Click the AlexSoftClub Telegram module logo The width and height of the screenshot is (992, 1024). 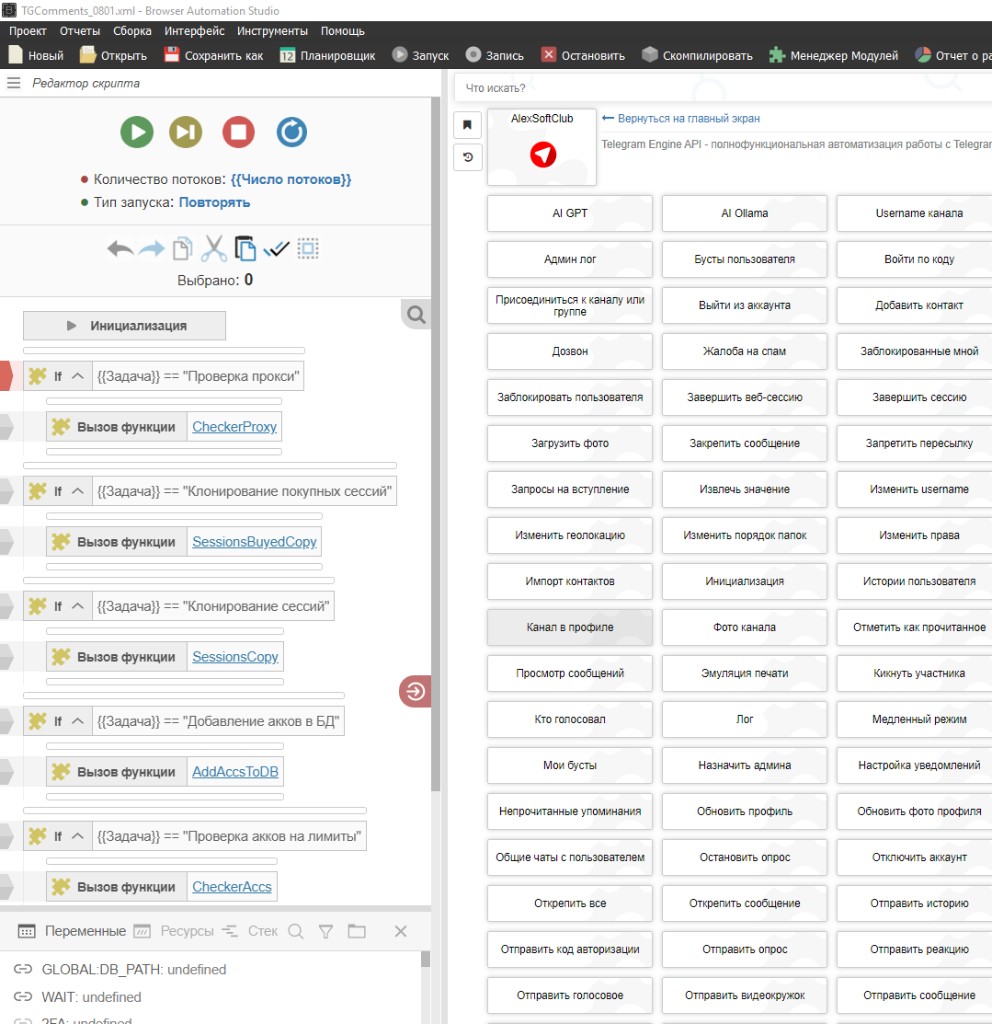tap(543, 154)
